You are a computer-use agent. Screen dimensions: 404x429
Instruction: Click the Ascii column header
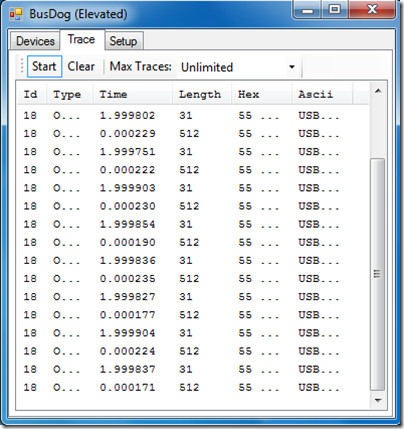point(322,94)
